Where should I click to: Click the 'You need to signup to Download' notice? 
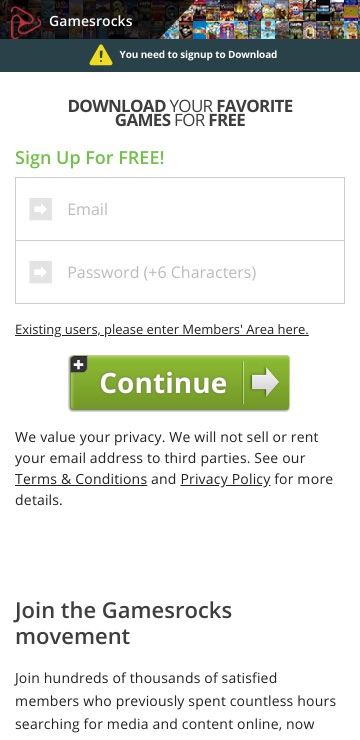point(198,54)
